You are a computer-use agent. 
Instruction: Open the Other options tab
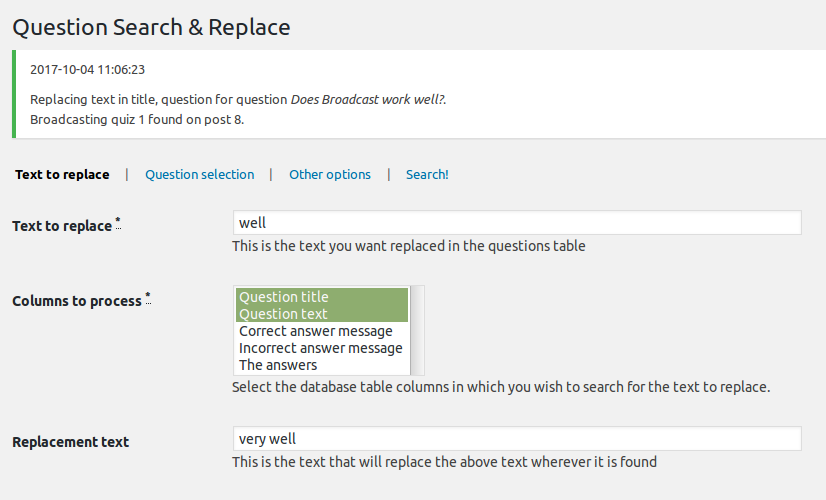(x=330, y=174)
